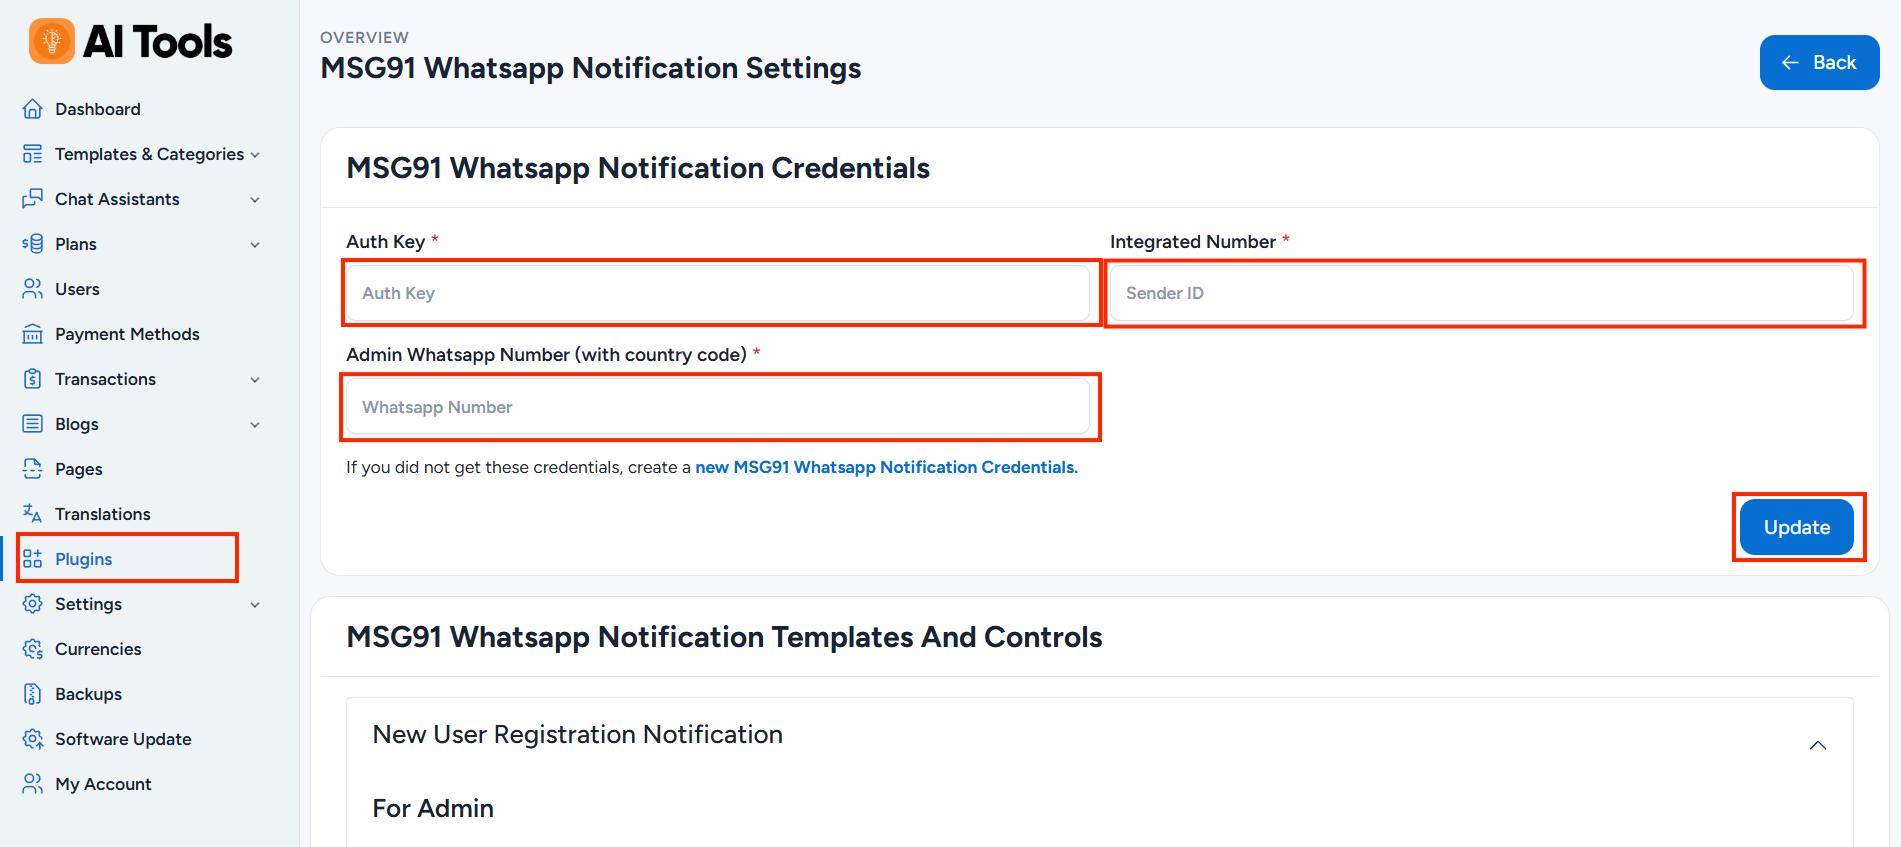
Task: Open new MSG91 Whatsapp Notification Credentials link
Action: click(886, 467)
